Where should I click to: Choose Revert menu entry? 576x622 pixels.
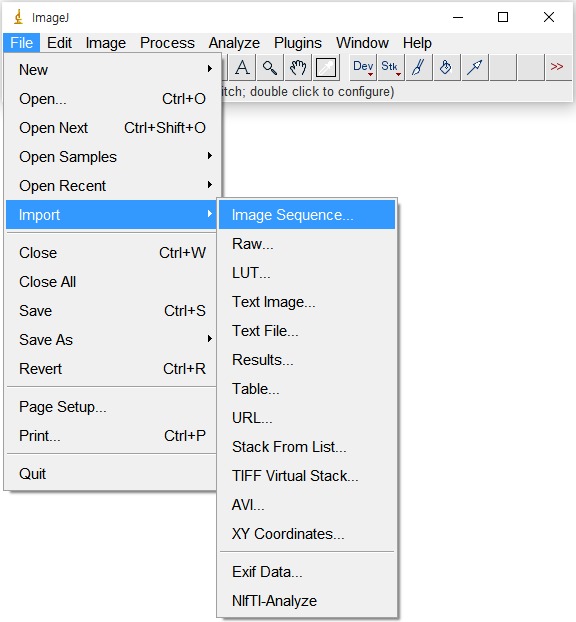point(112,369)
